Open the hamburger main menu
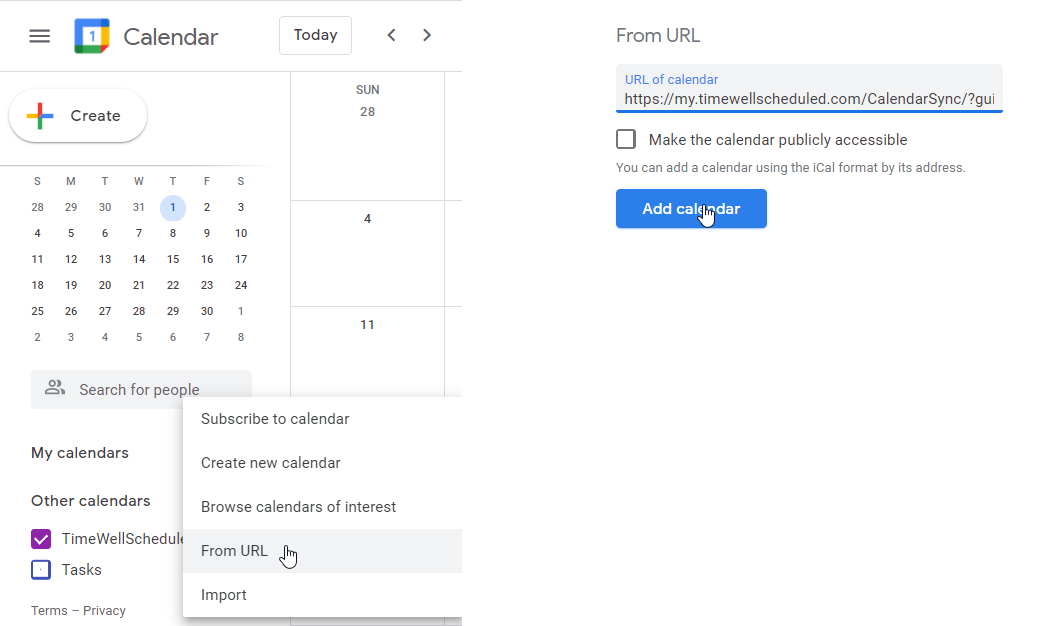The width and height of the screenshot is (1044, 626). tap(39, 37)
